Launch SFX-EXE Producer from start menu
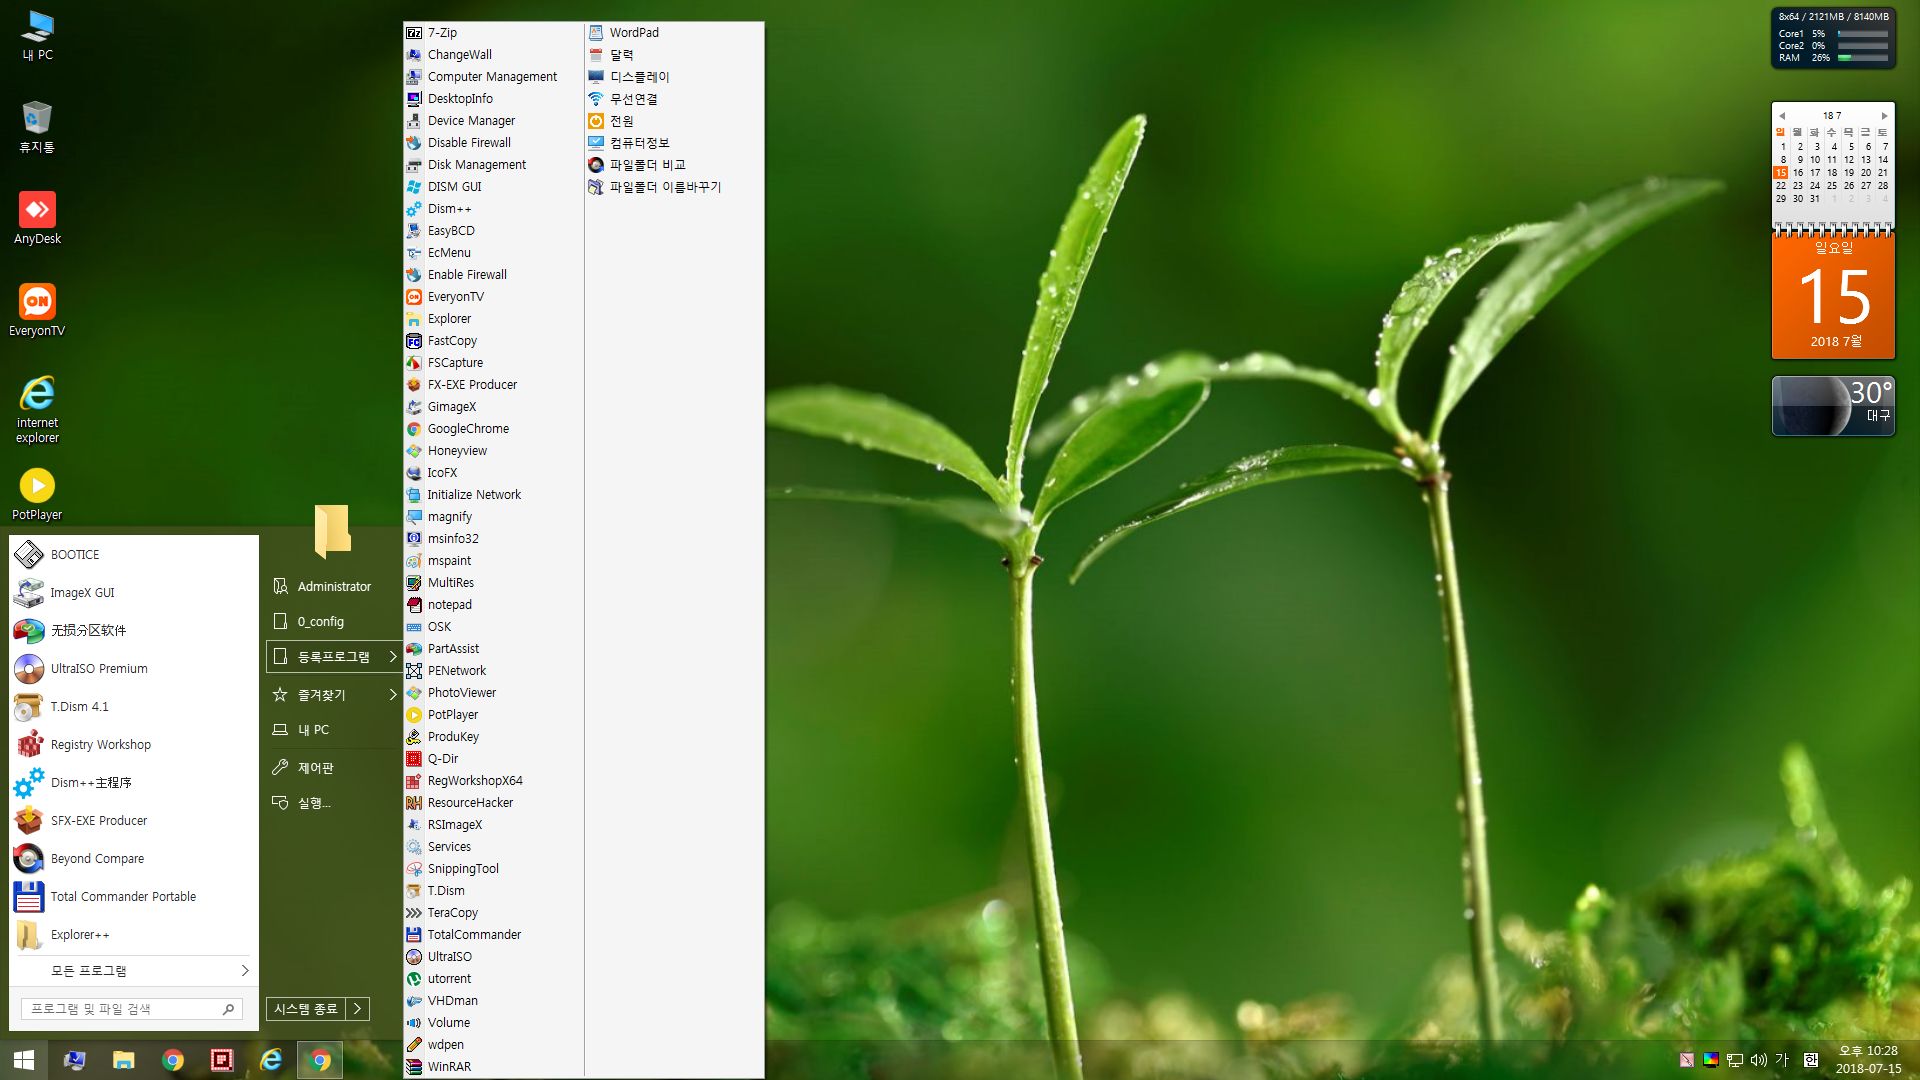Screen dimensions: 1920x1080 [134, 820]
